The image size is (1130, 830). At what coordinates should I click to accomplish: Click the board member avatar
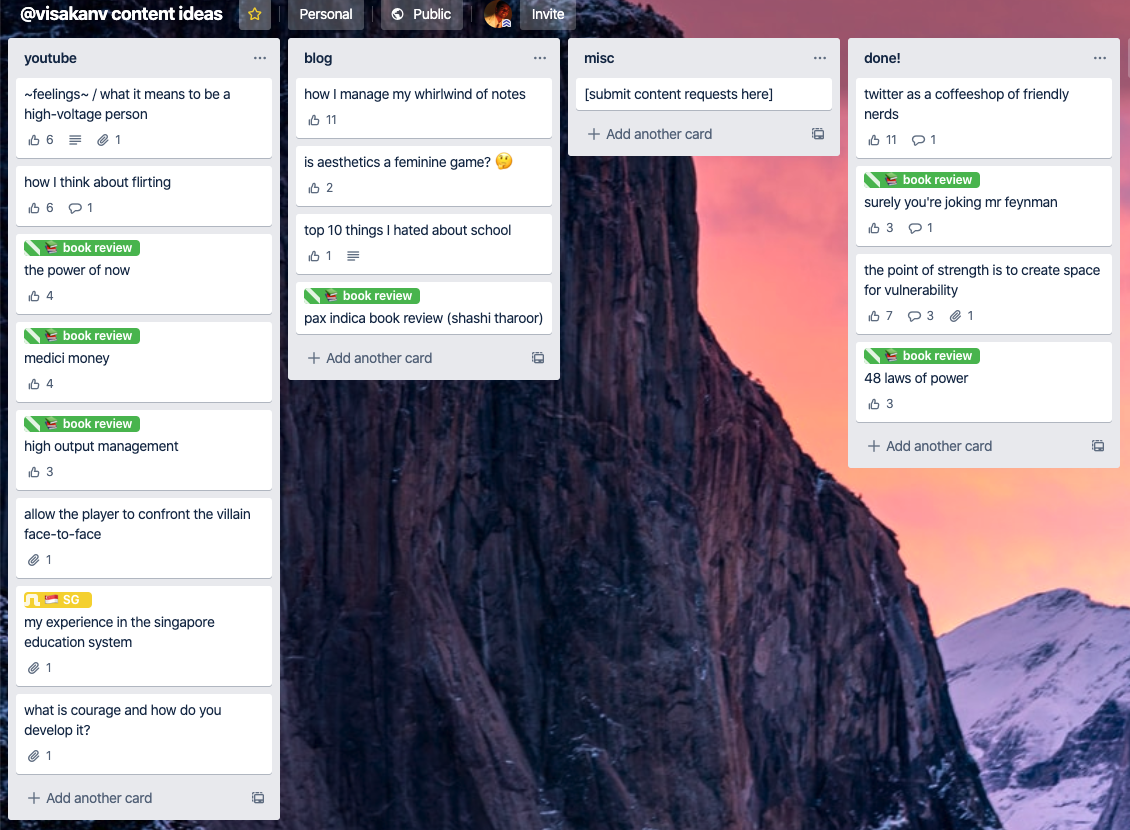click(498, 14)
